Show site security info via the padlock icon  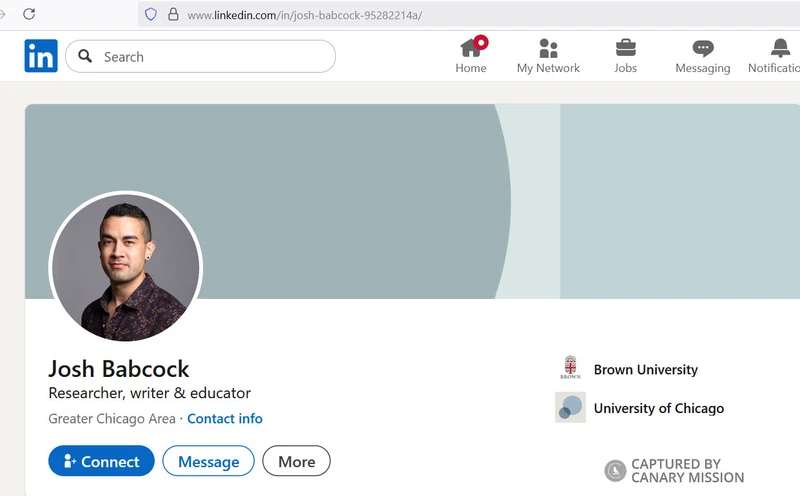pos(173,15)
